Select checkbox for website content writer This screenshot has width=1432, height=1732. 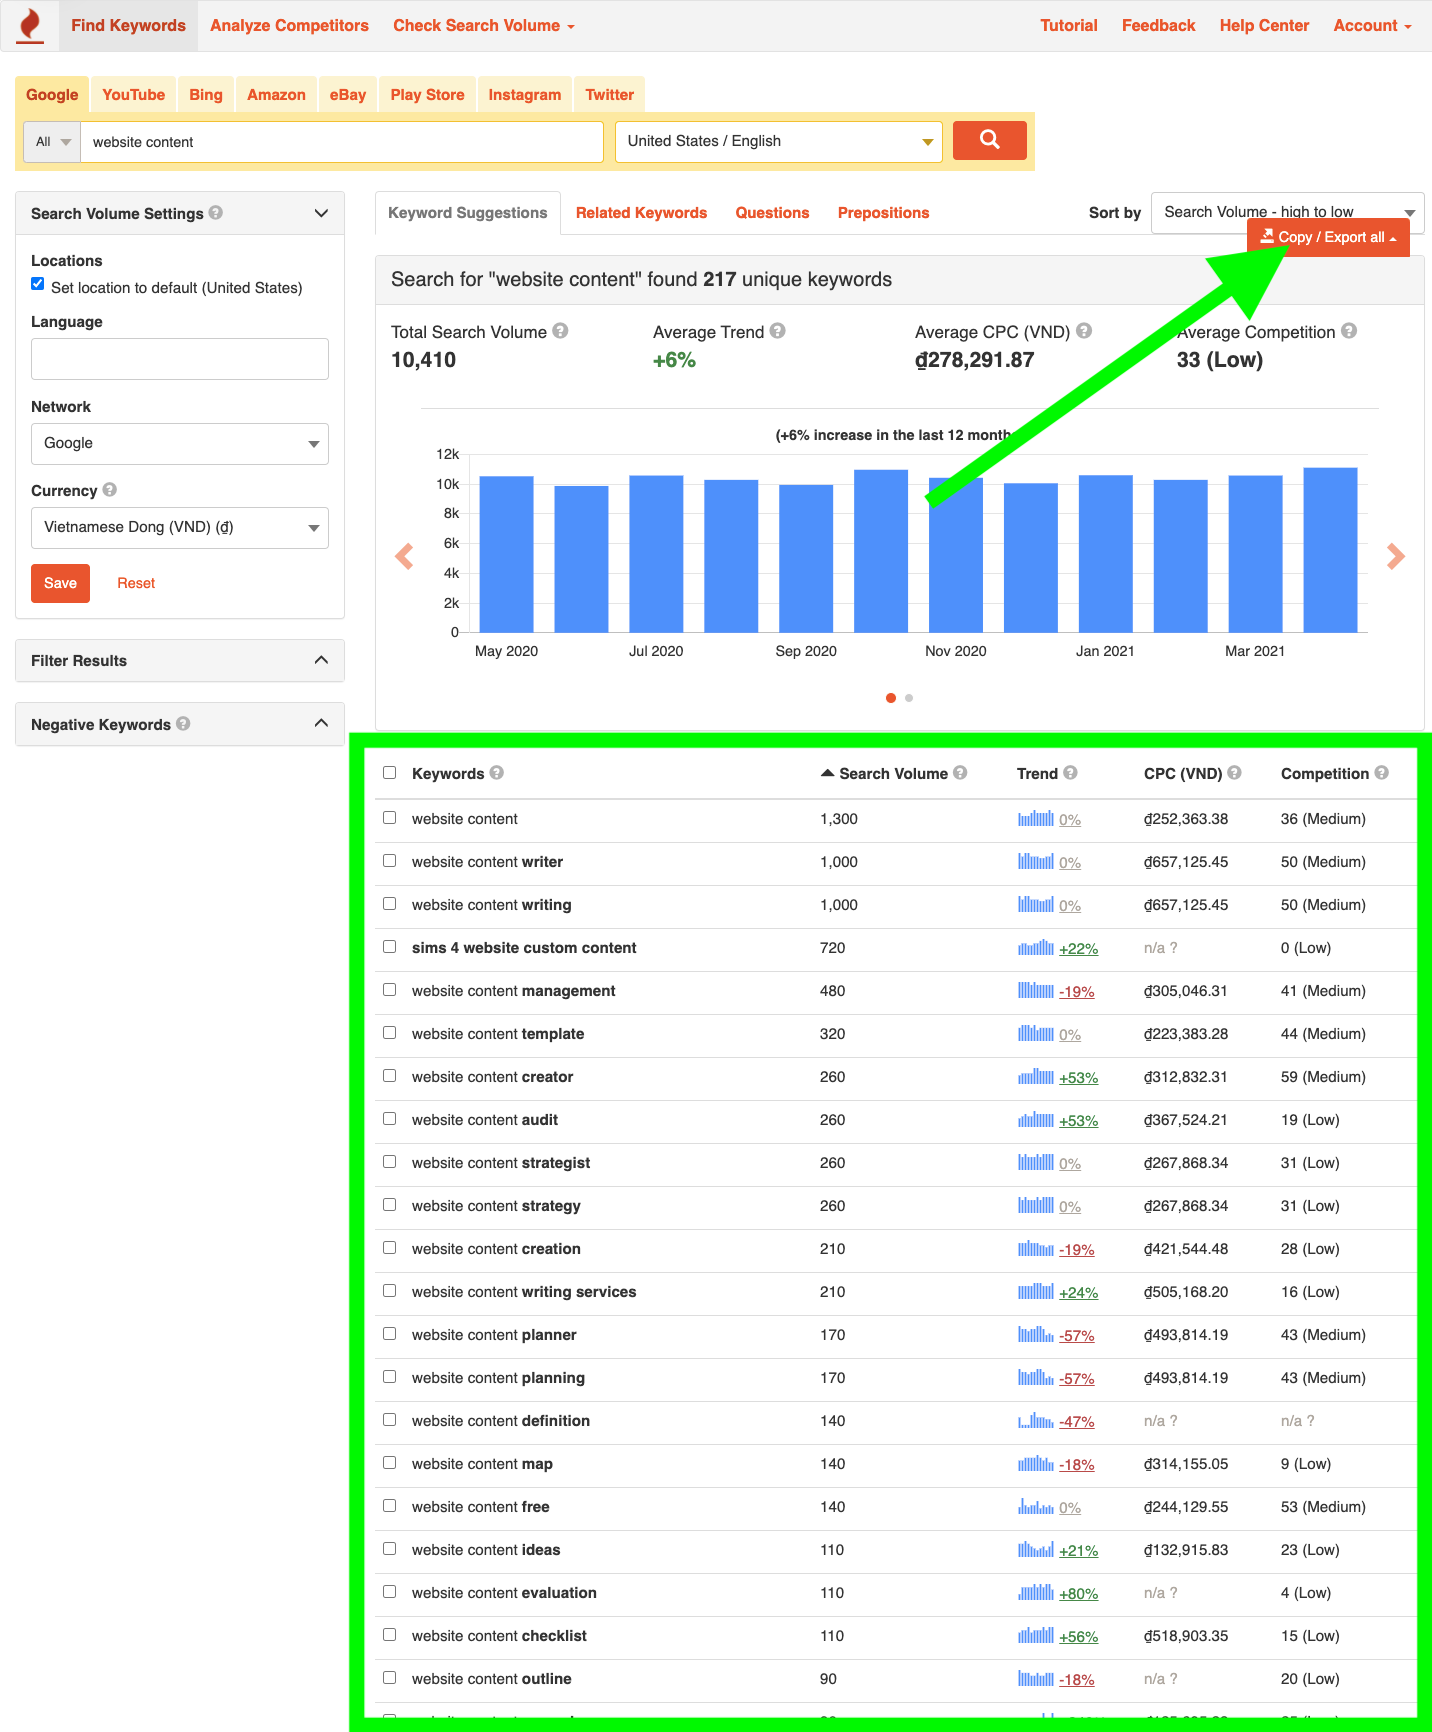click(390, 861)
